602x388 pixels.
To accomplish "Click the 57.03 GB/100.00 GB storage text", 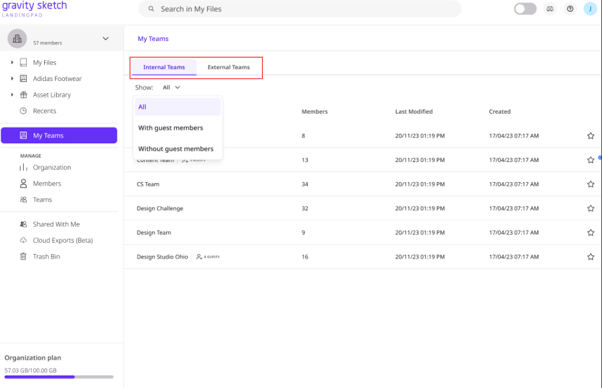I will click(31, 370).
